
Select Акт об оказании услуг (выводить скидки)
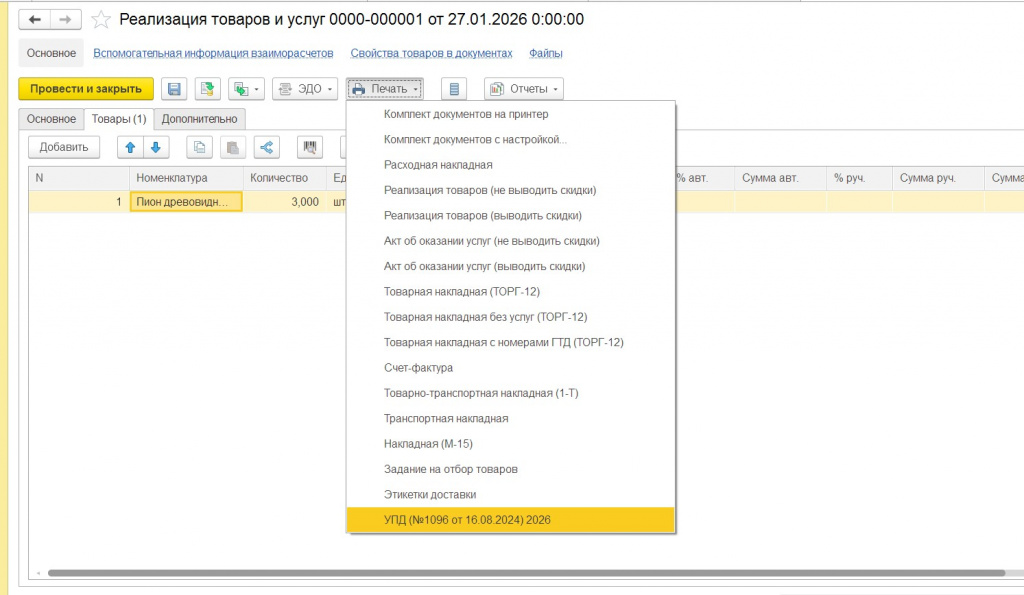coord(511,266)
